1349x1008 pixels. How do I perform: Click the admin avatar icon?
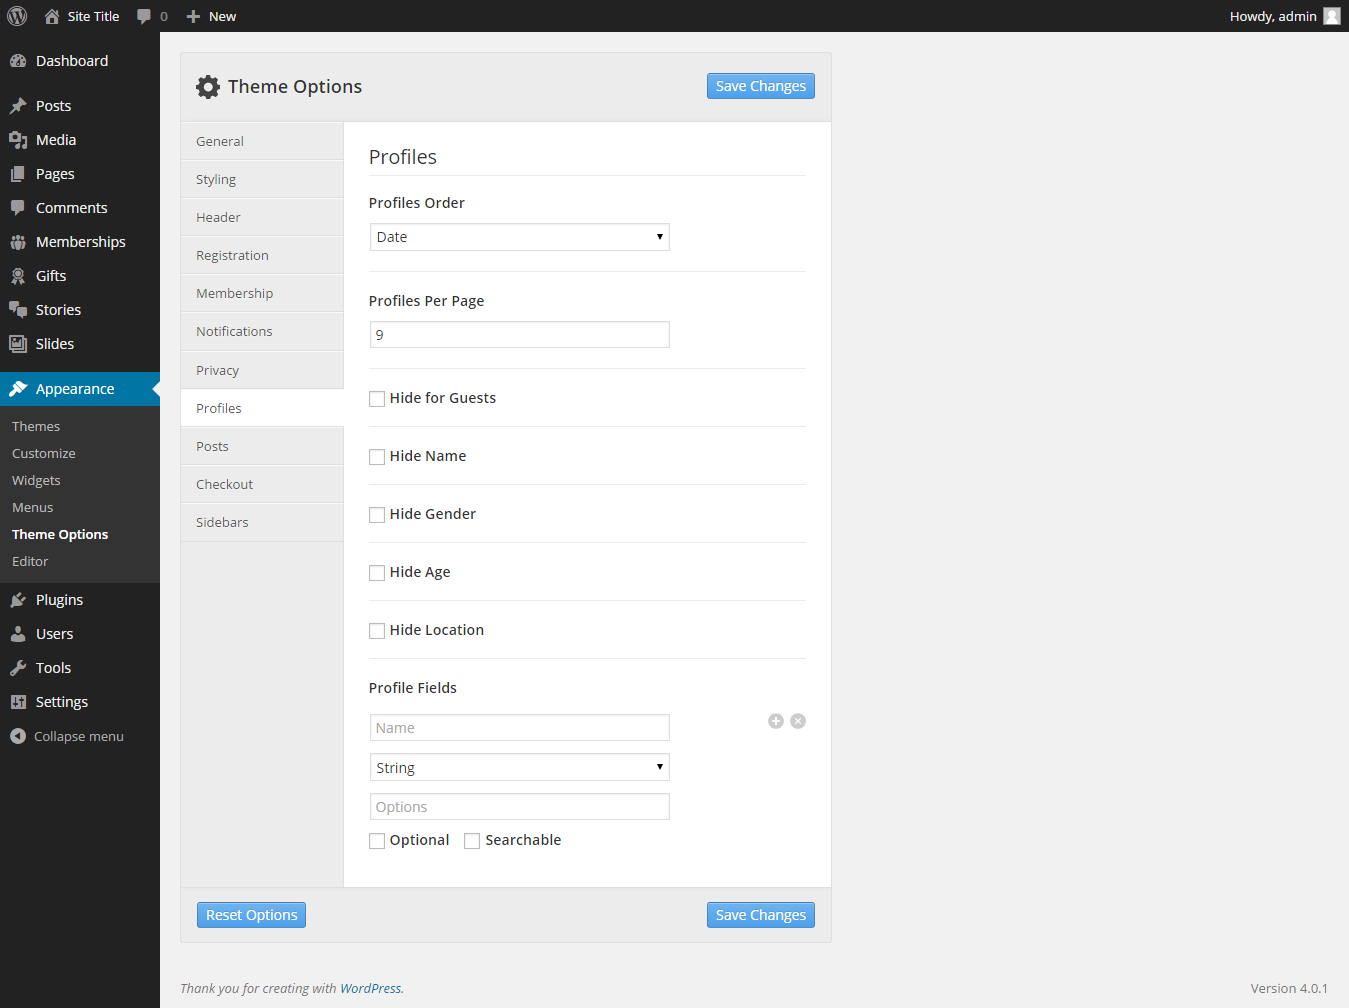tap(1332, 16)
